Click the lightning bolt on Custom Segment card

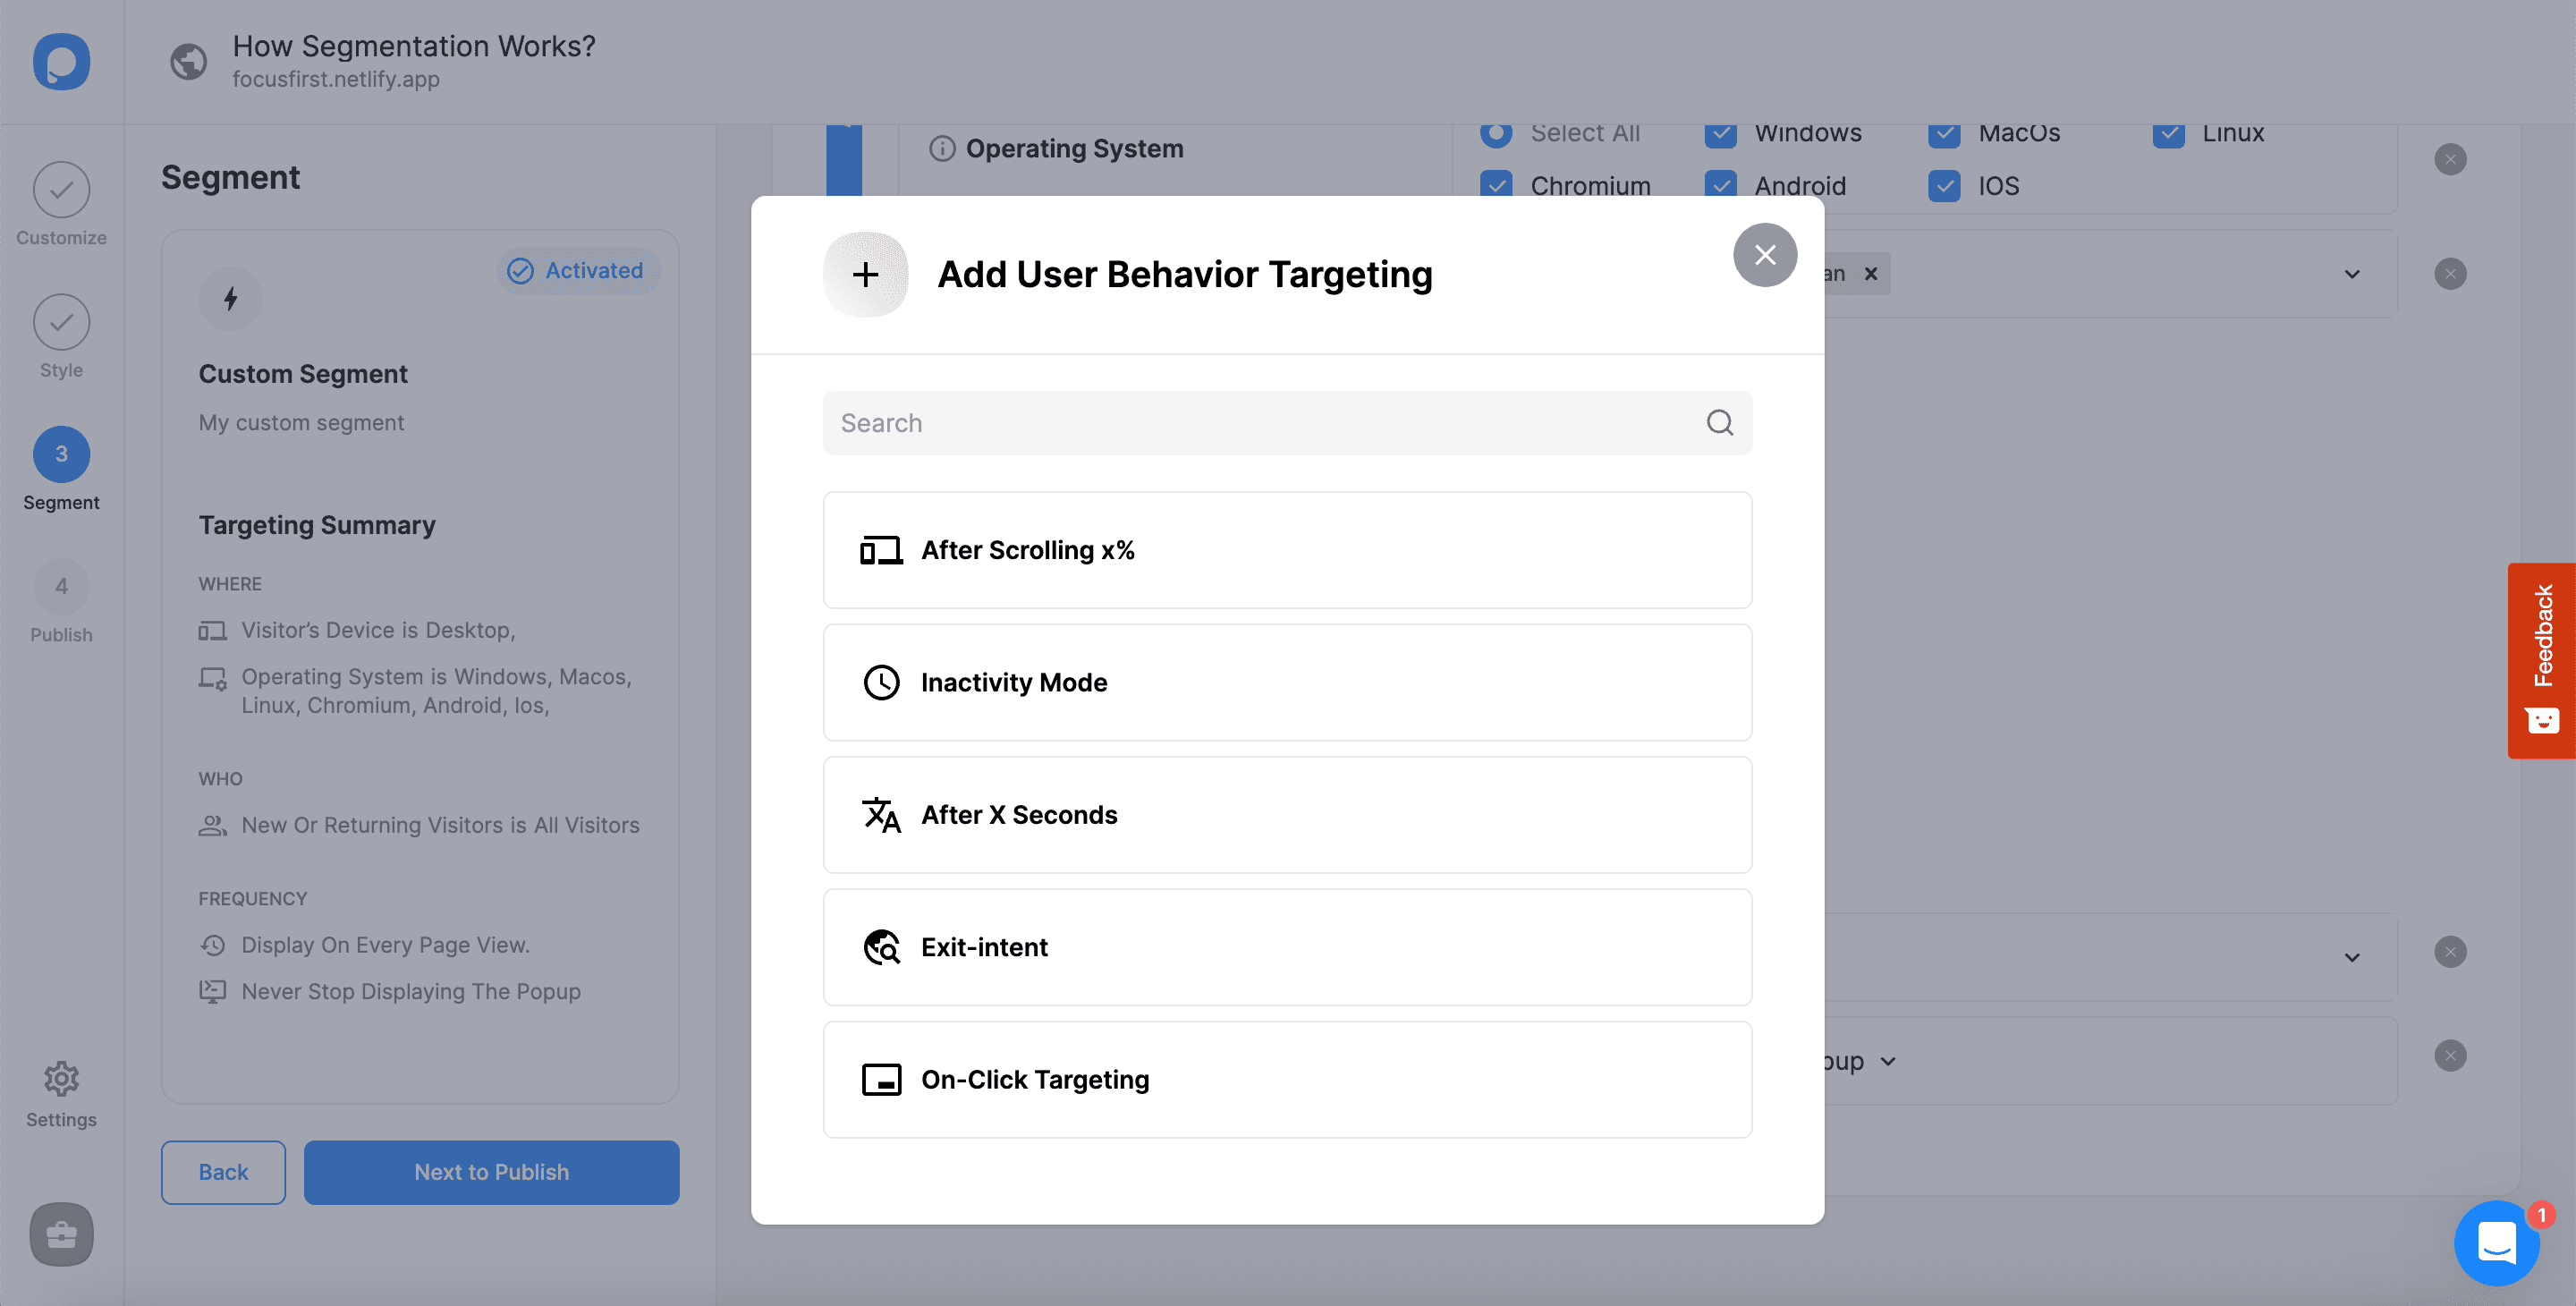tap(230, 298)
